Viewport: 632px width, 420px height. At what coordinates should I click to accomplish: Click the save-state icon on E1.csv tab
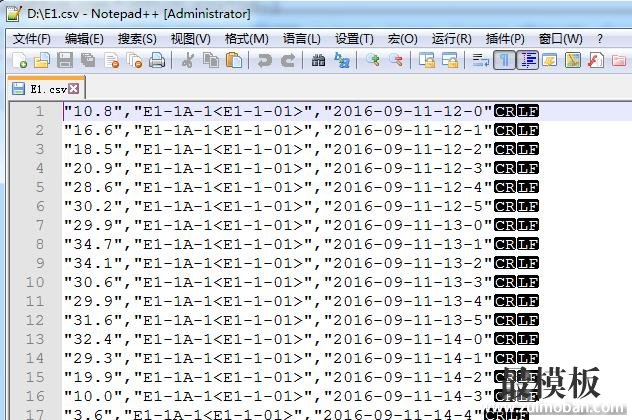click(x=18, y=89)
